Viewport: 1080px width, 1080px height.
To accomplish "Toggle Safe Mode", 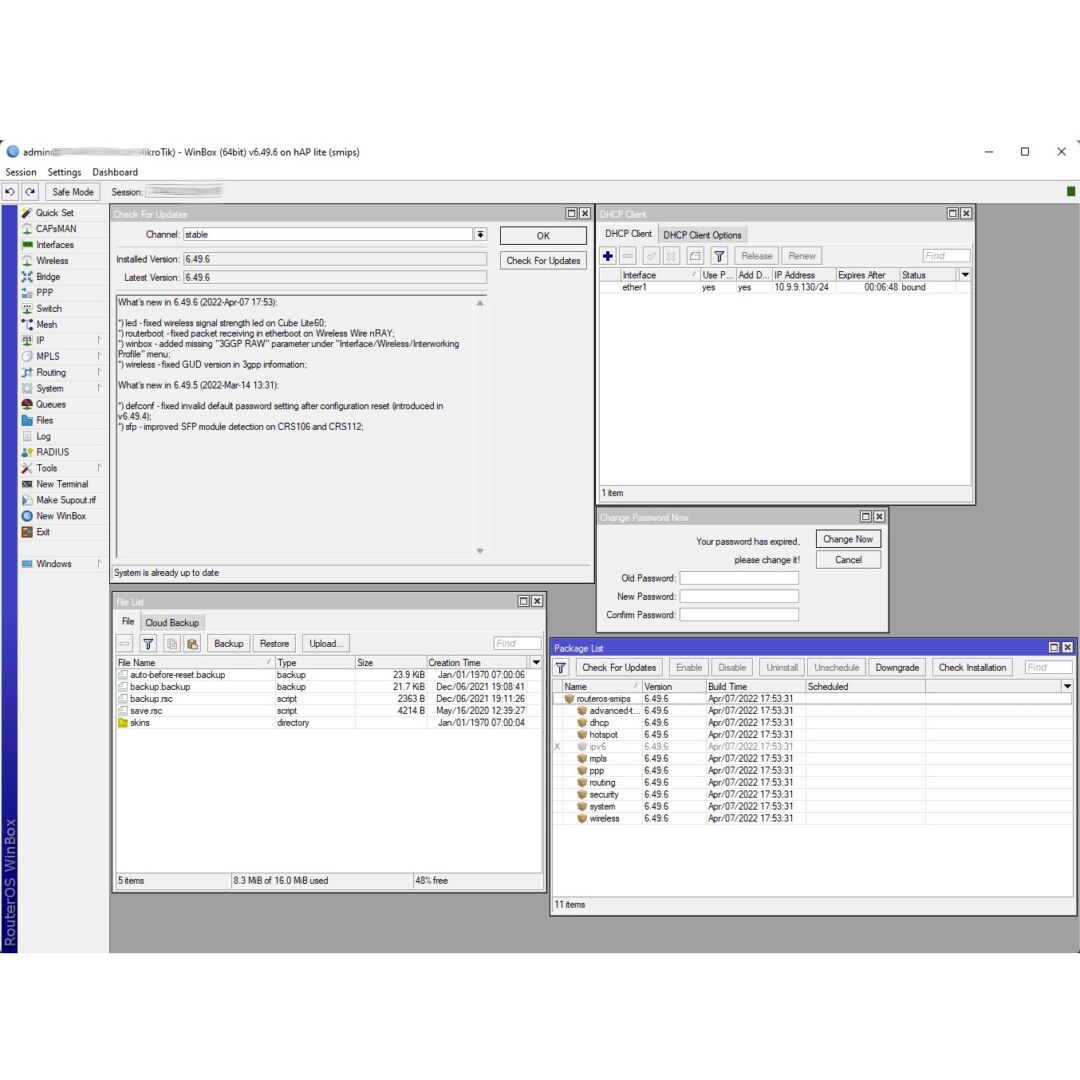I will 73,192.
